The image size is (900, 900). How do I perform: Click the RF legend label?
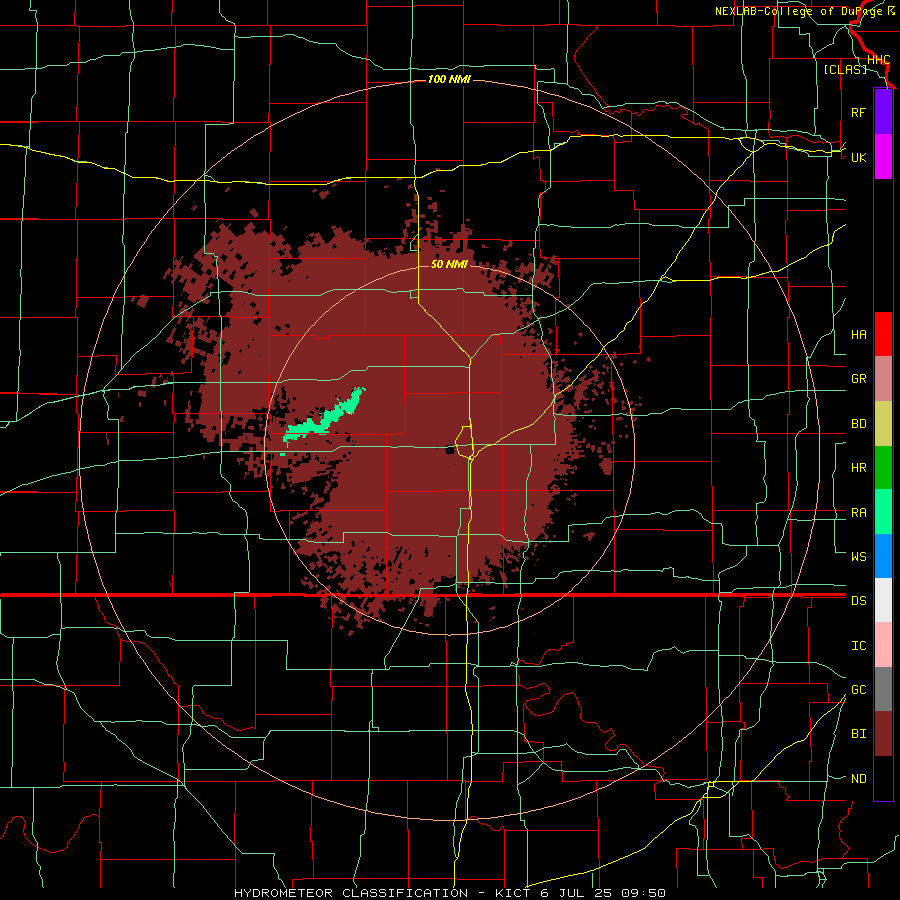(858, 112)
